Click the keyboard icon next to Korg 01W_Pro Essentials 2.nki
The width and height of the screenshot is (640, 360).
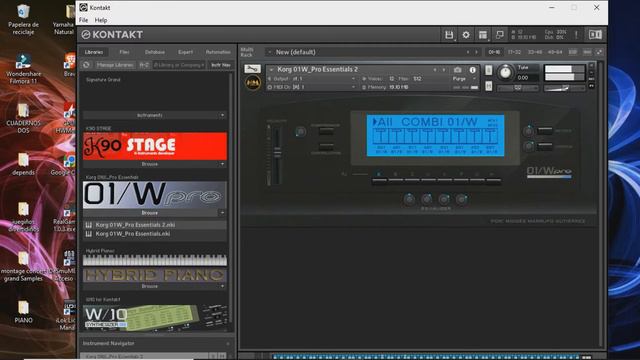[x=89, y=225]
